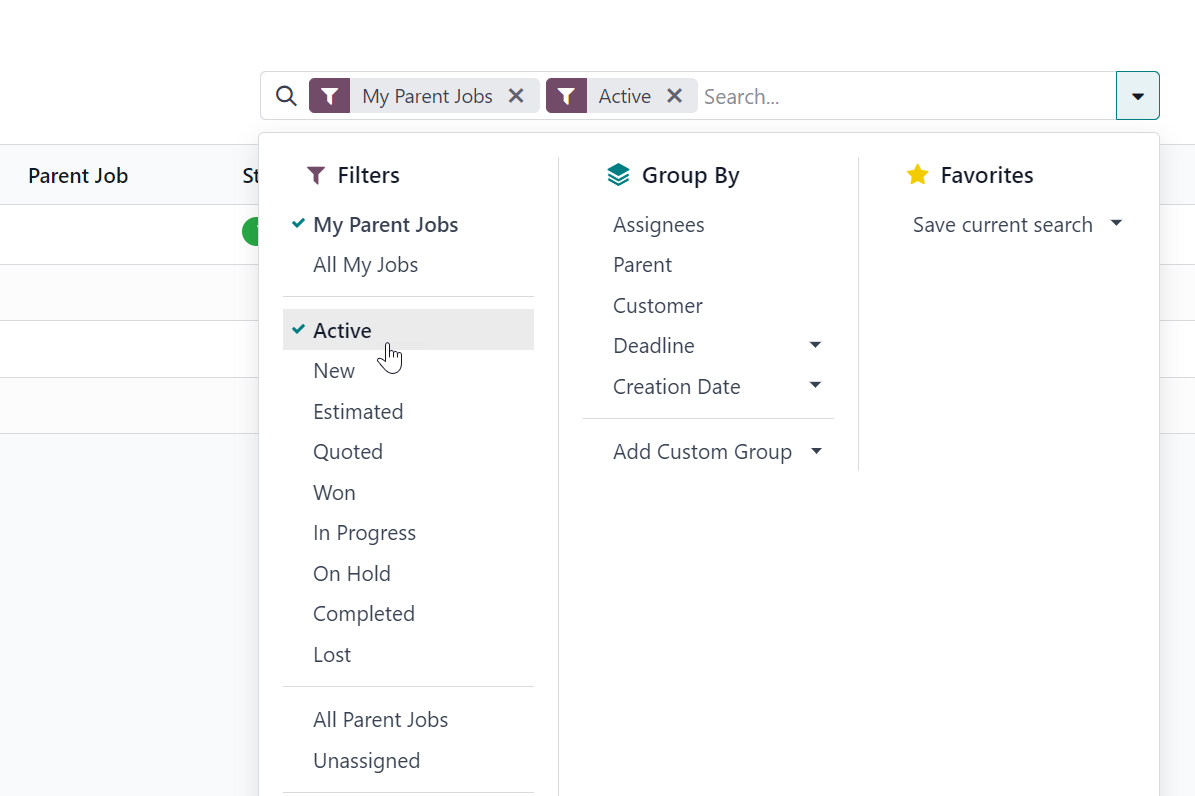The height and width of the screenshot is (796, 1195).
Task: Uncheck the My Parent Jobs filter
Action: point(385,225)
